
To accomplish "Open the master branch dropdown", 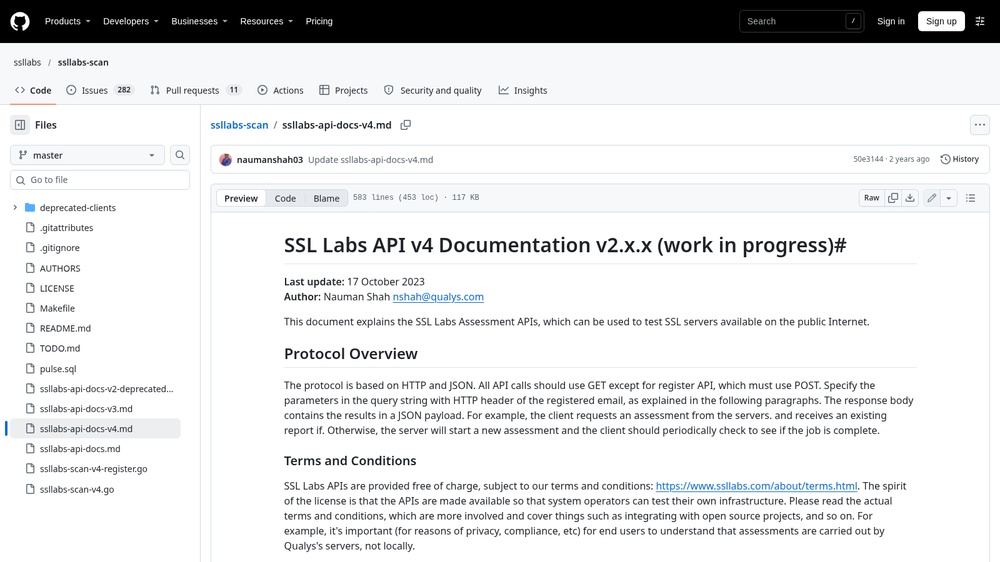I will [x=87, y=155].
